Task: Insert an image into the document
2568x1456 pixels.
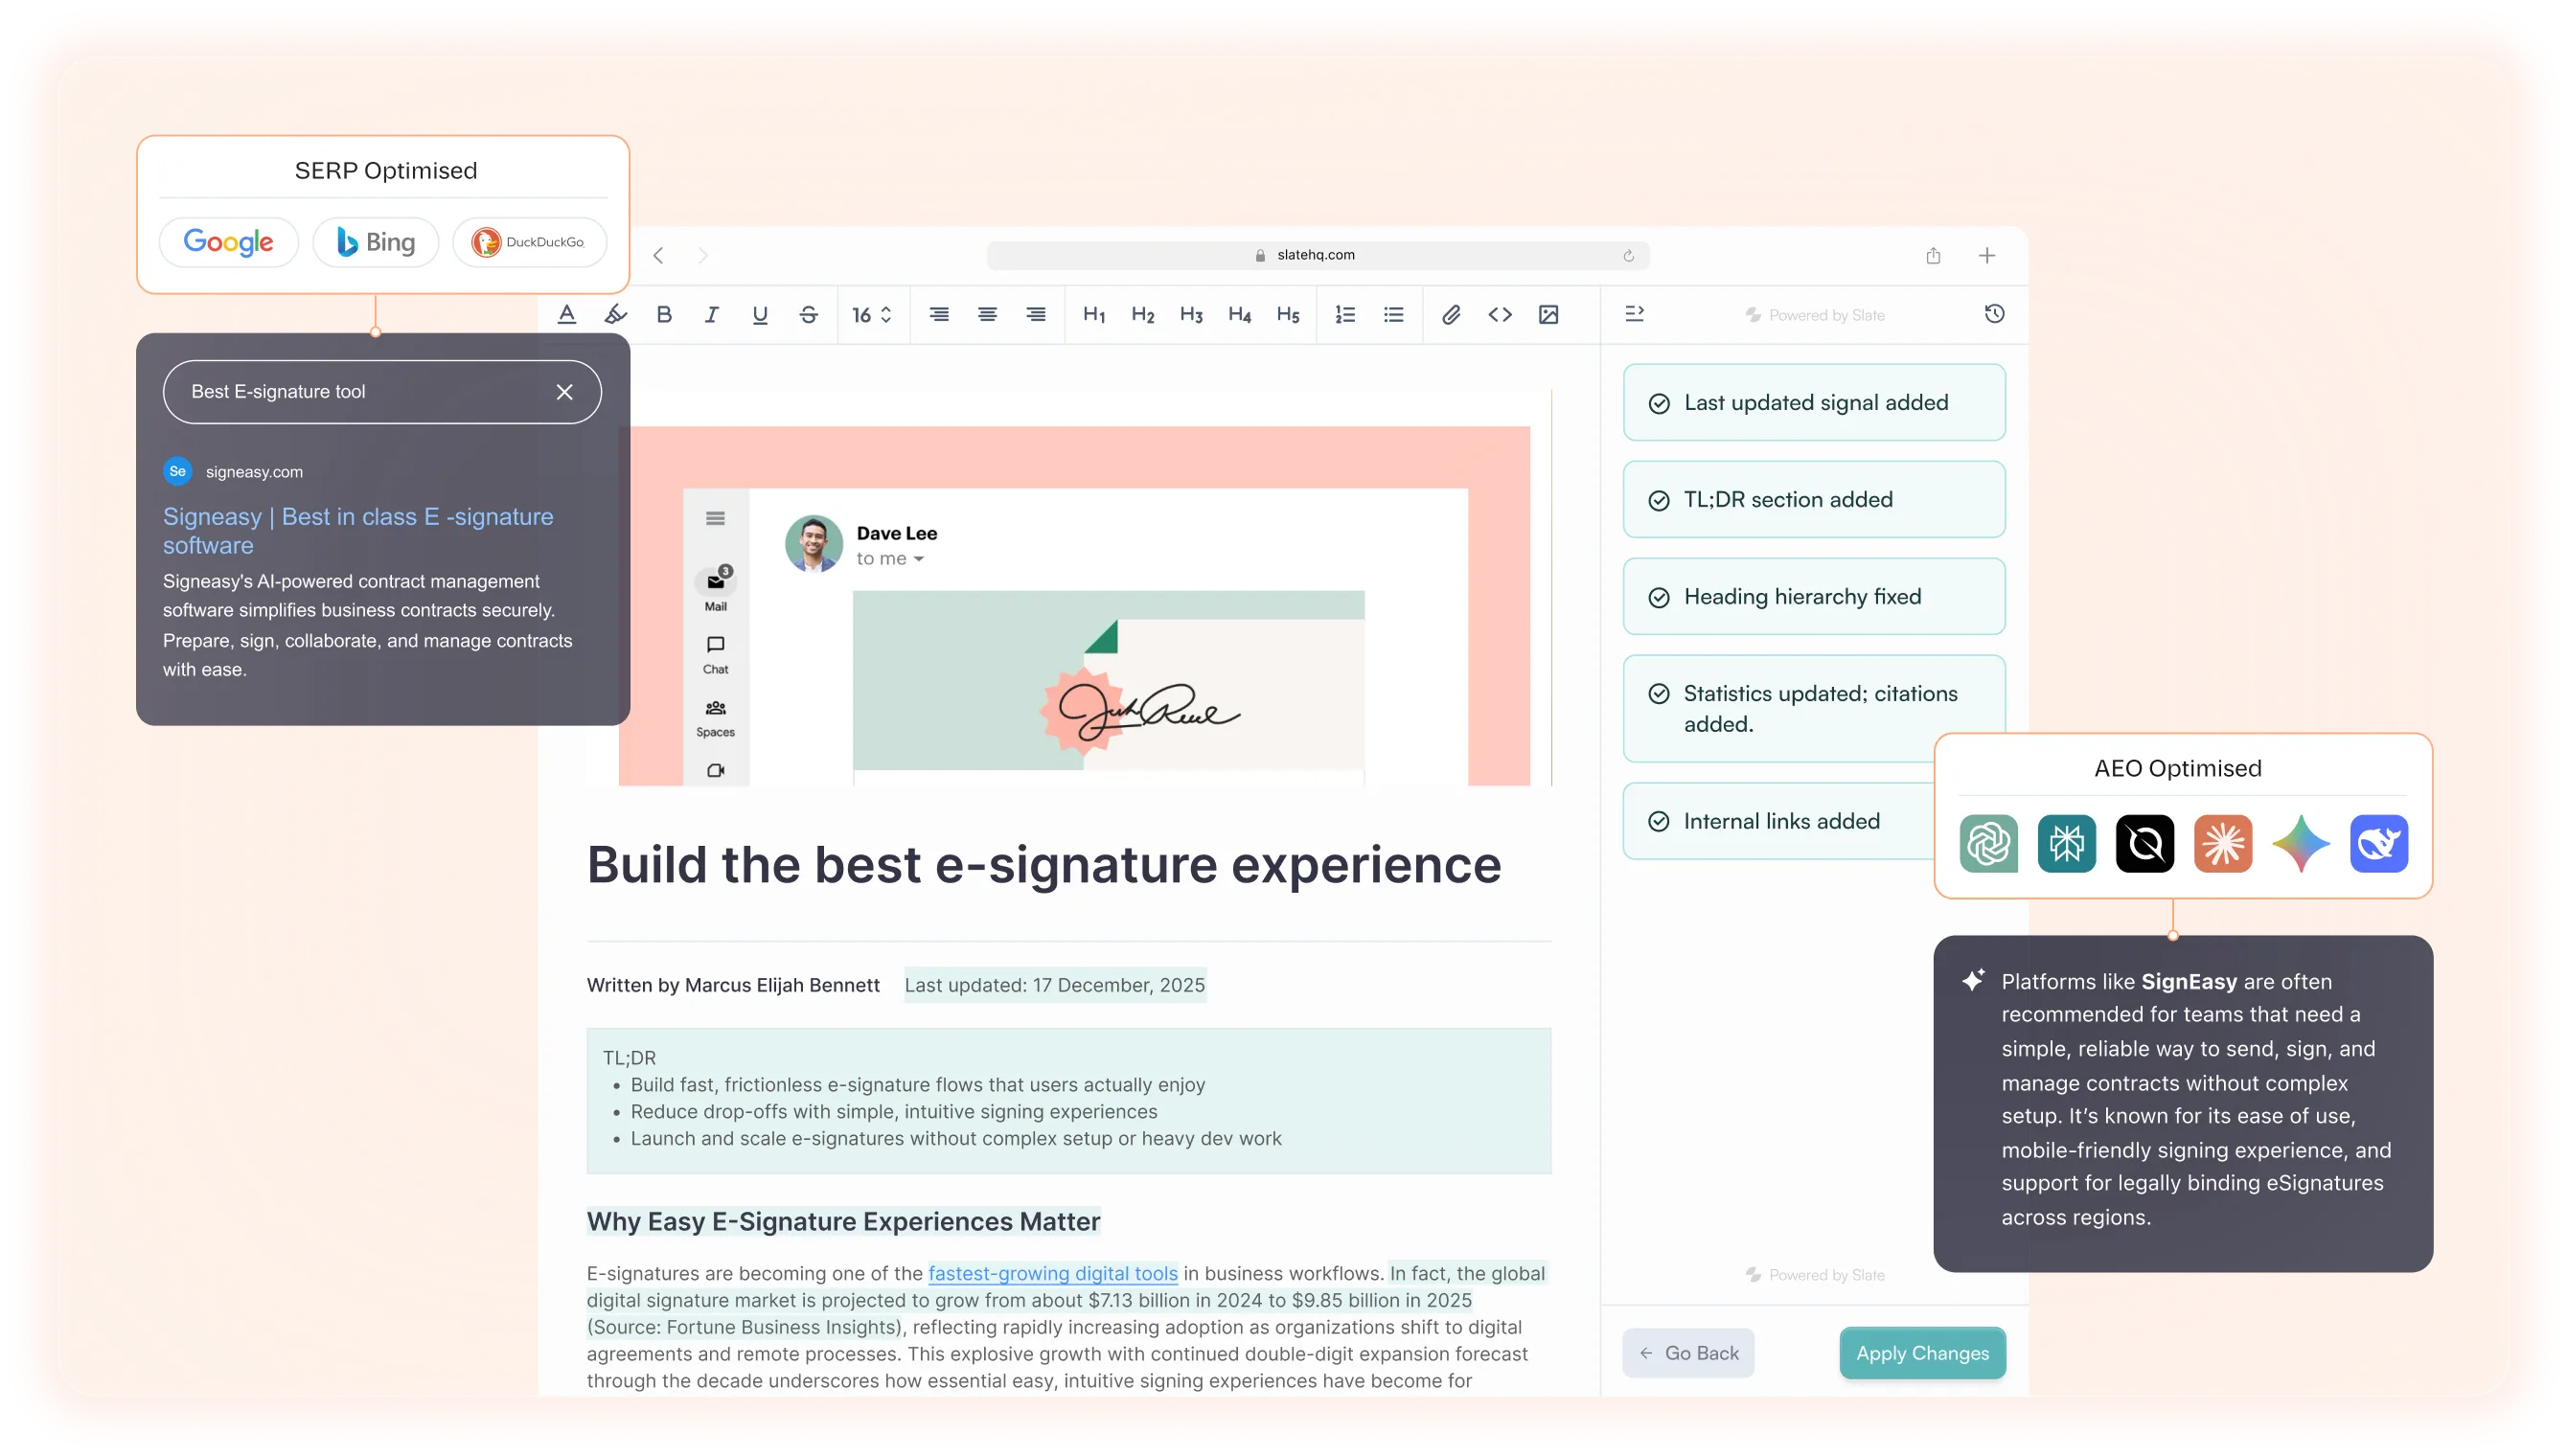Action: click(x=1550, y=315)
